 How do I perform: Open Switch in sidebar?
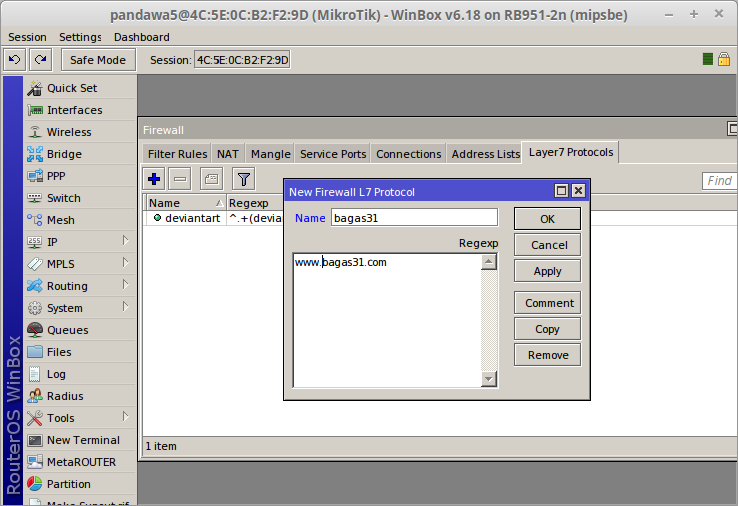(x=80, y=198)
